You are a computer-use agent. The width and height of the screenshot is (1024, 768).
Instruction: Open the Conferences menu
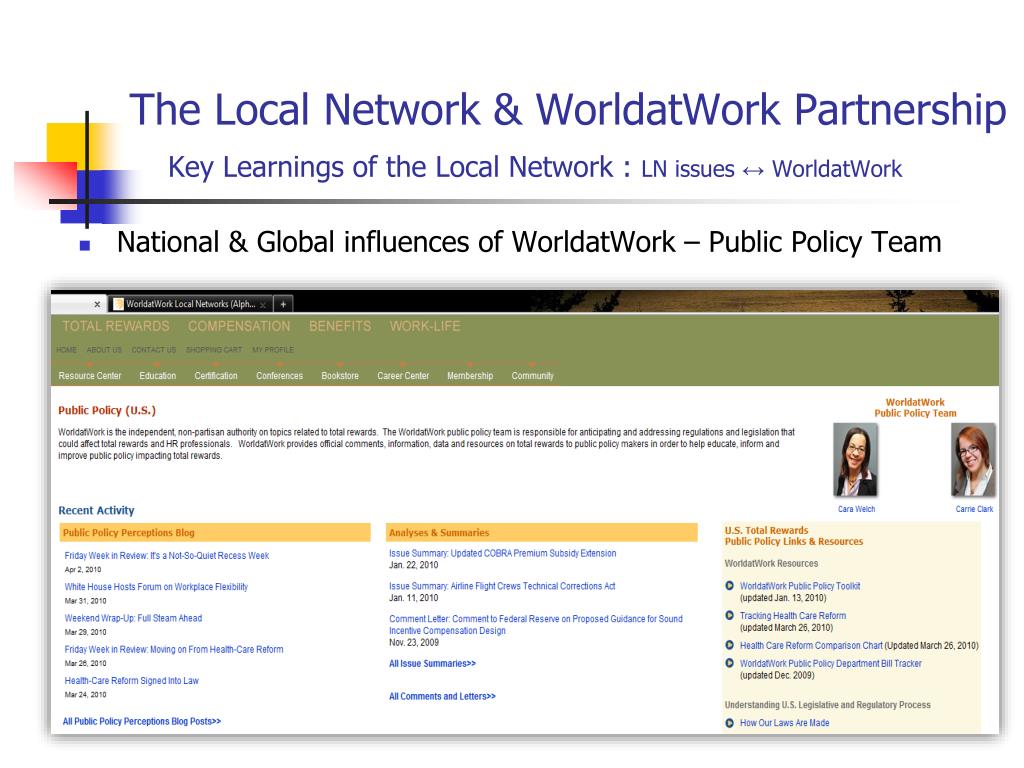280,376
